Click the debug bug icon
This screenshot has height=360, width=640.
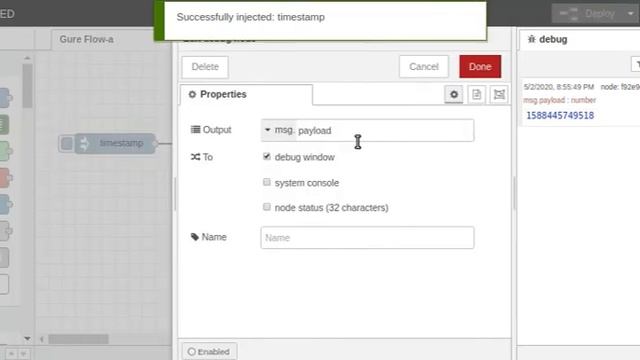[x=531, y=39]
